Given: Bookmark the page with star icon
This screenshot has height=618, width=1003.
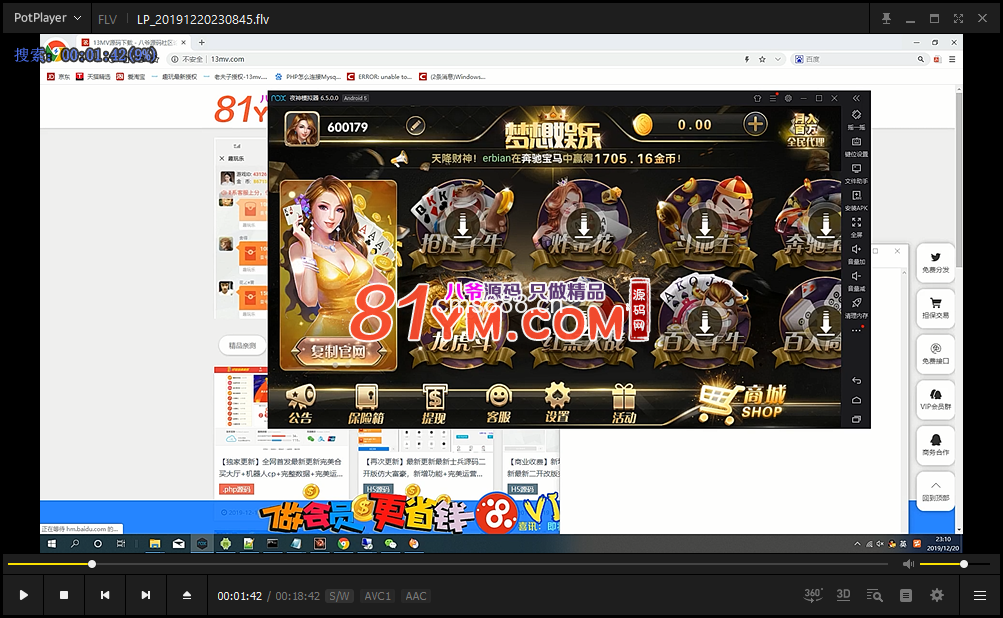Looking at the screenshot, I should click(x=762, y=59).
